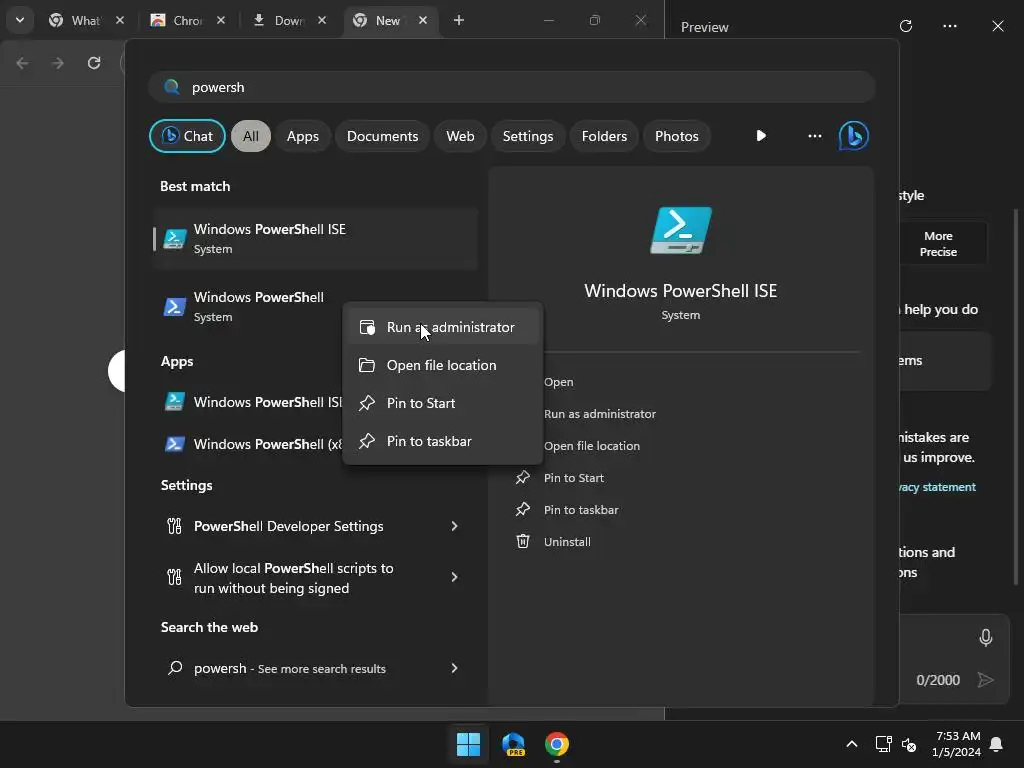Click Pin to Start in details pane
The width and height of the screenshot is (1024, 768).
(573, 478)
